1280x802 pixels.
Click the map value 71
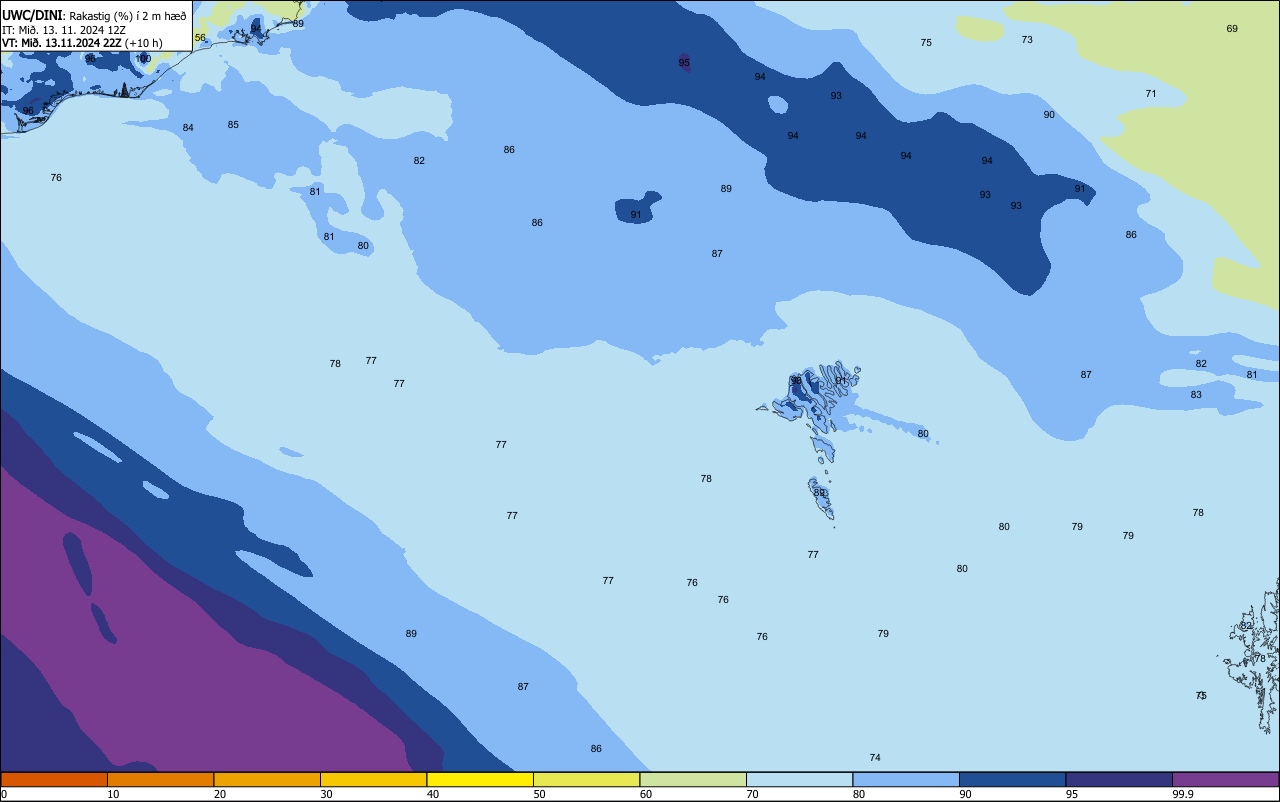click(x=1151, y=94)
